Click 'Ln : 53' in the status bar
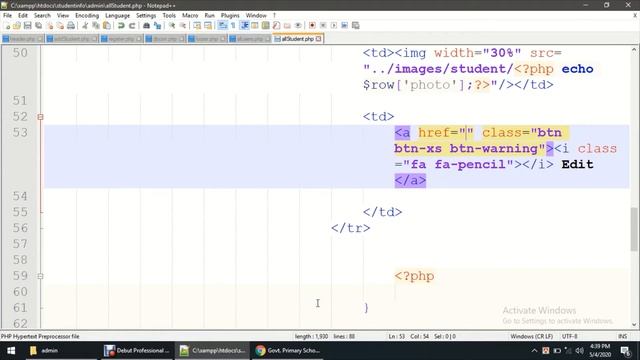640x360 pixels. [x=396, y=336]
